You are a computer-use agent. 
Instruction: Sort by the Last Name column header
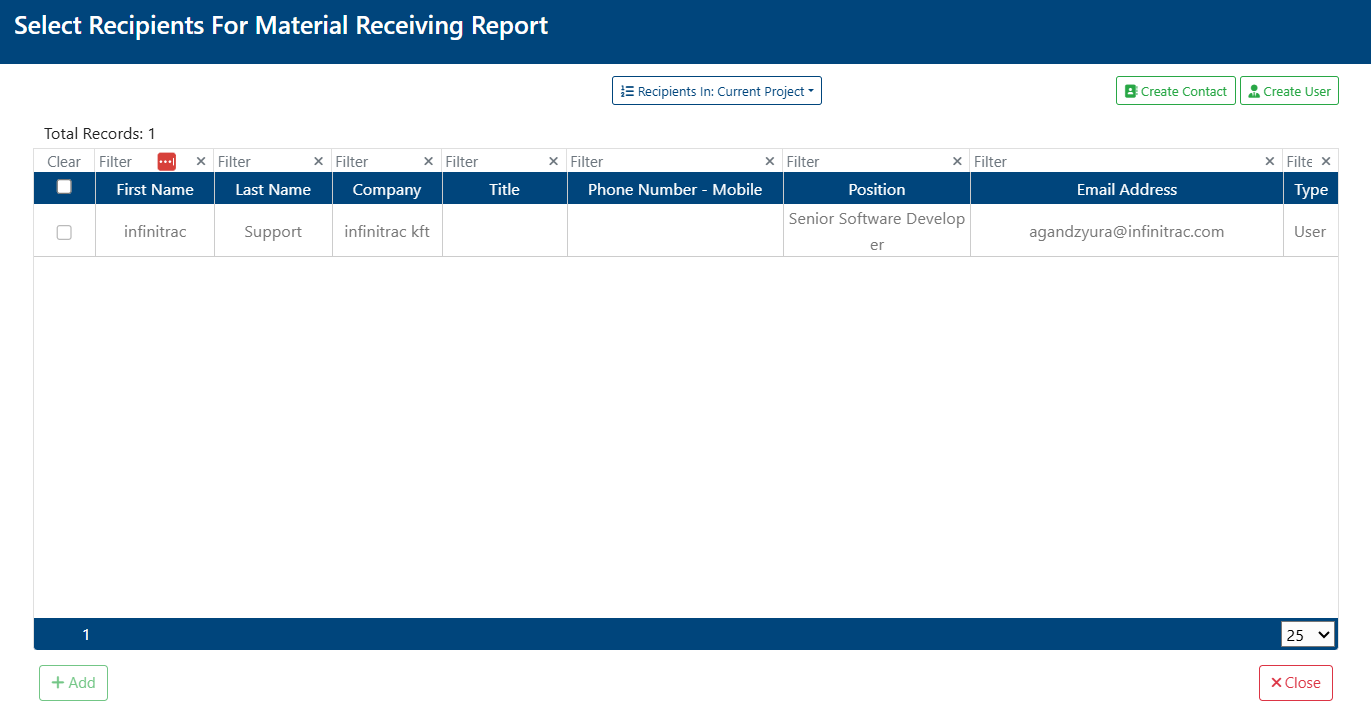coord(273,189)
